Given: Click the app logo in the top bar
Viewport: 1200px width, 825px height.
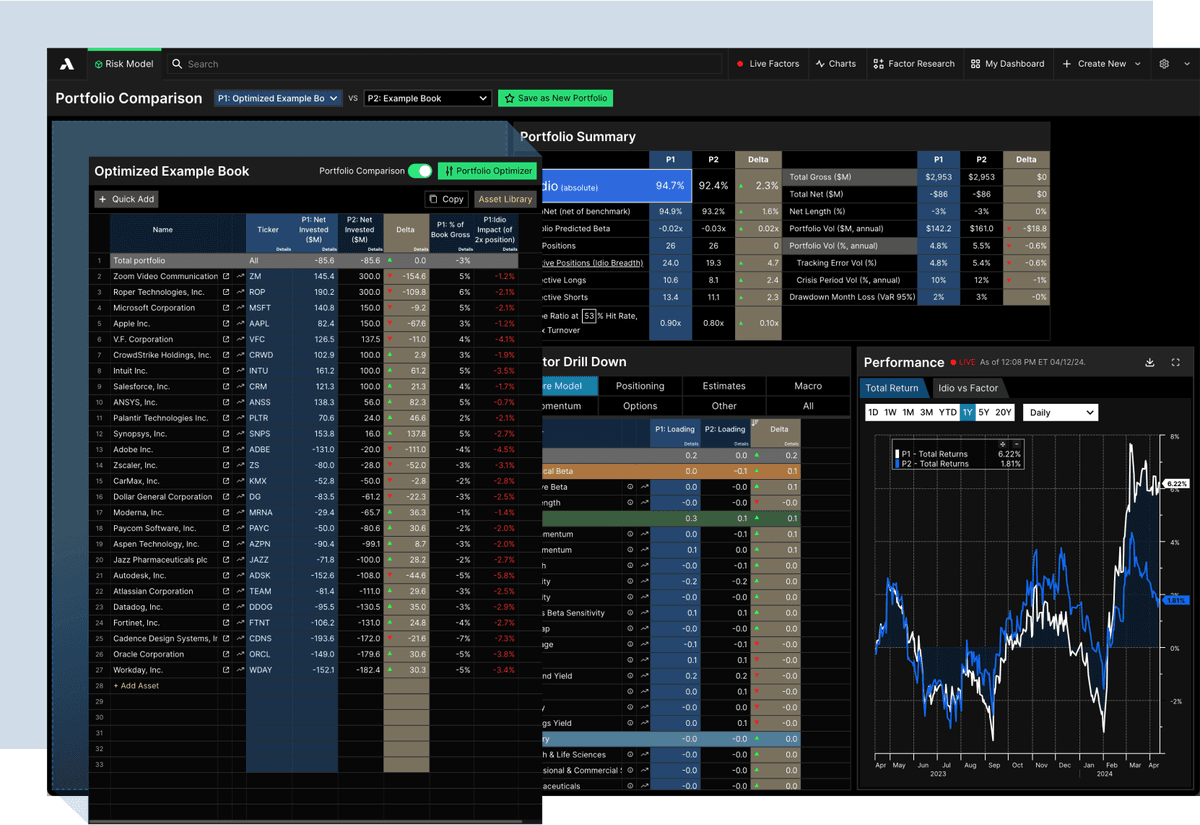Looking at the screenshot, I should pyautogui.click(x=67, y=64).
